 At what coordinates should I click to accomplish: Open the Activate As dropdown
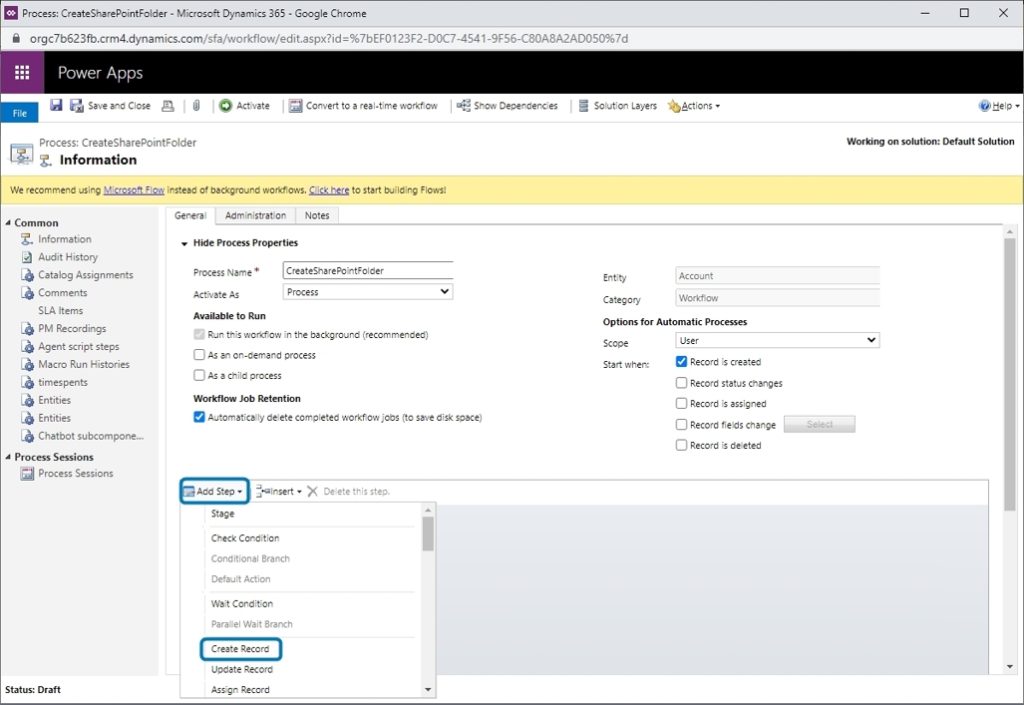[367, 290]
